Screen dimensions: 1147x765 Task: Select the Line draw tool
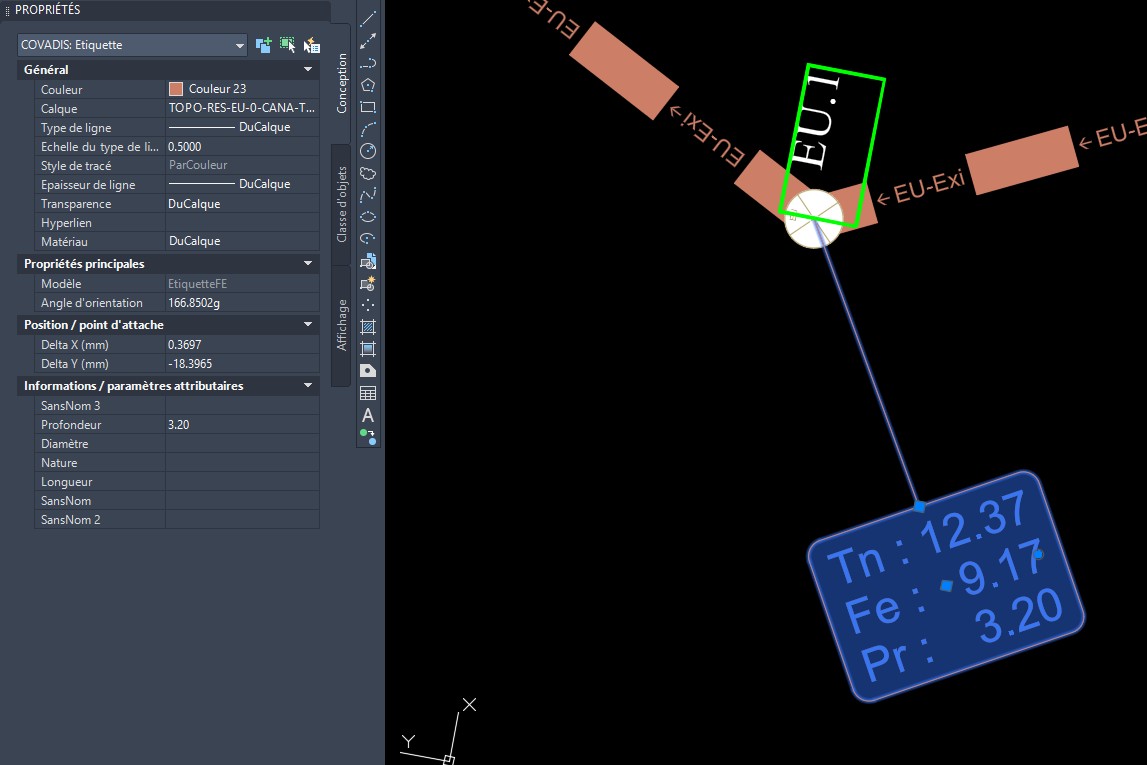click(368, 19)
